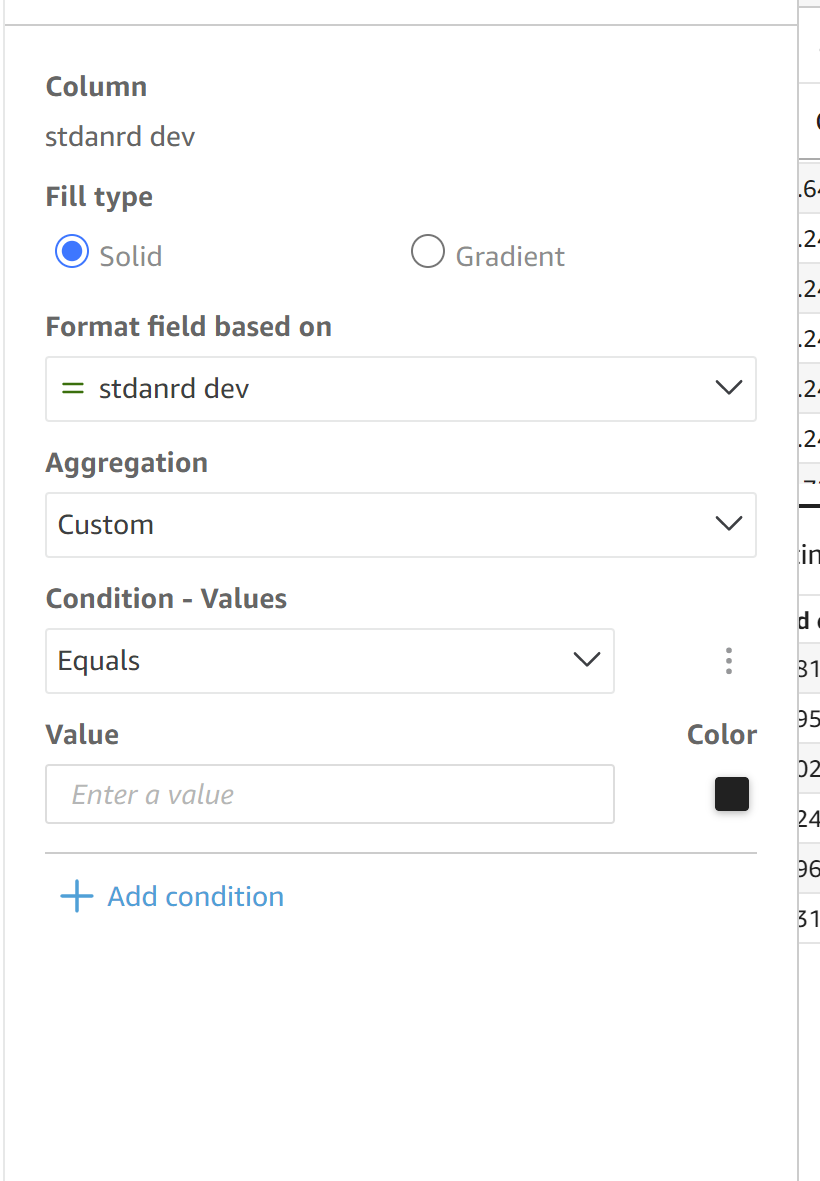Click the chevron arrow of Equals dropdown

click(x=587, y=660)
